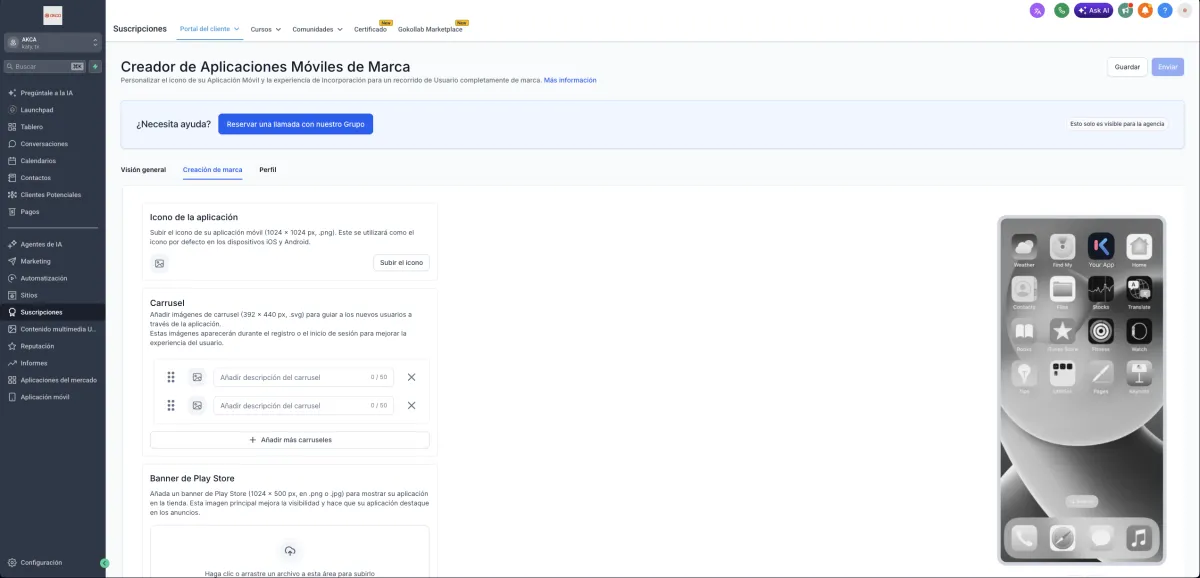Click the first carousel drag handle
Image resolution: width=1200 pixels, height=578 pixels.
tap(171, 377)
